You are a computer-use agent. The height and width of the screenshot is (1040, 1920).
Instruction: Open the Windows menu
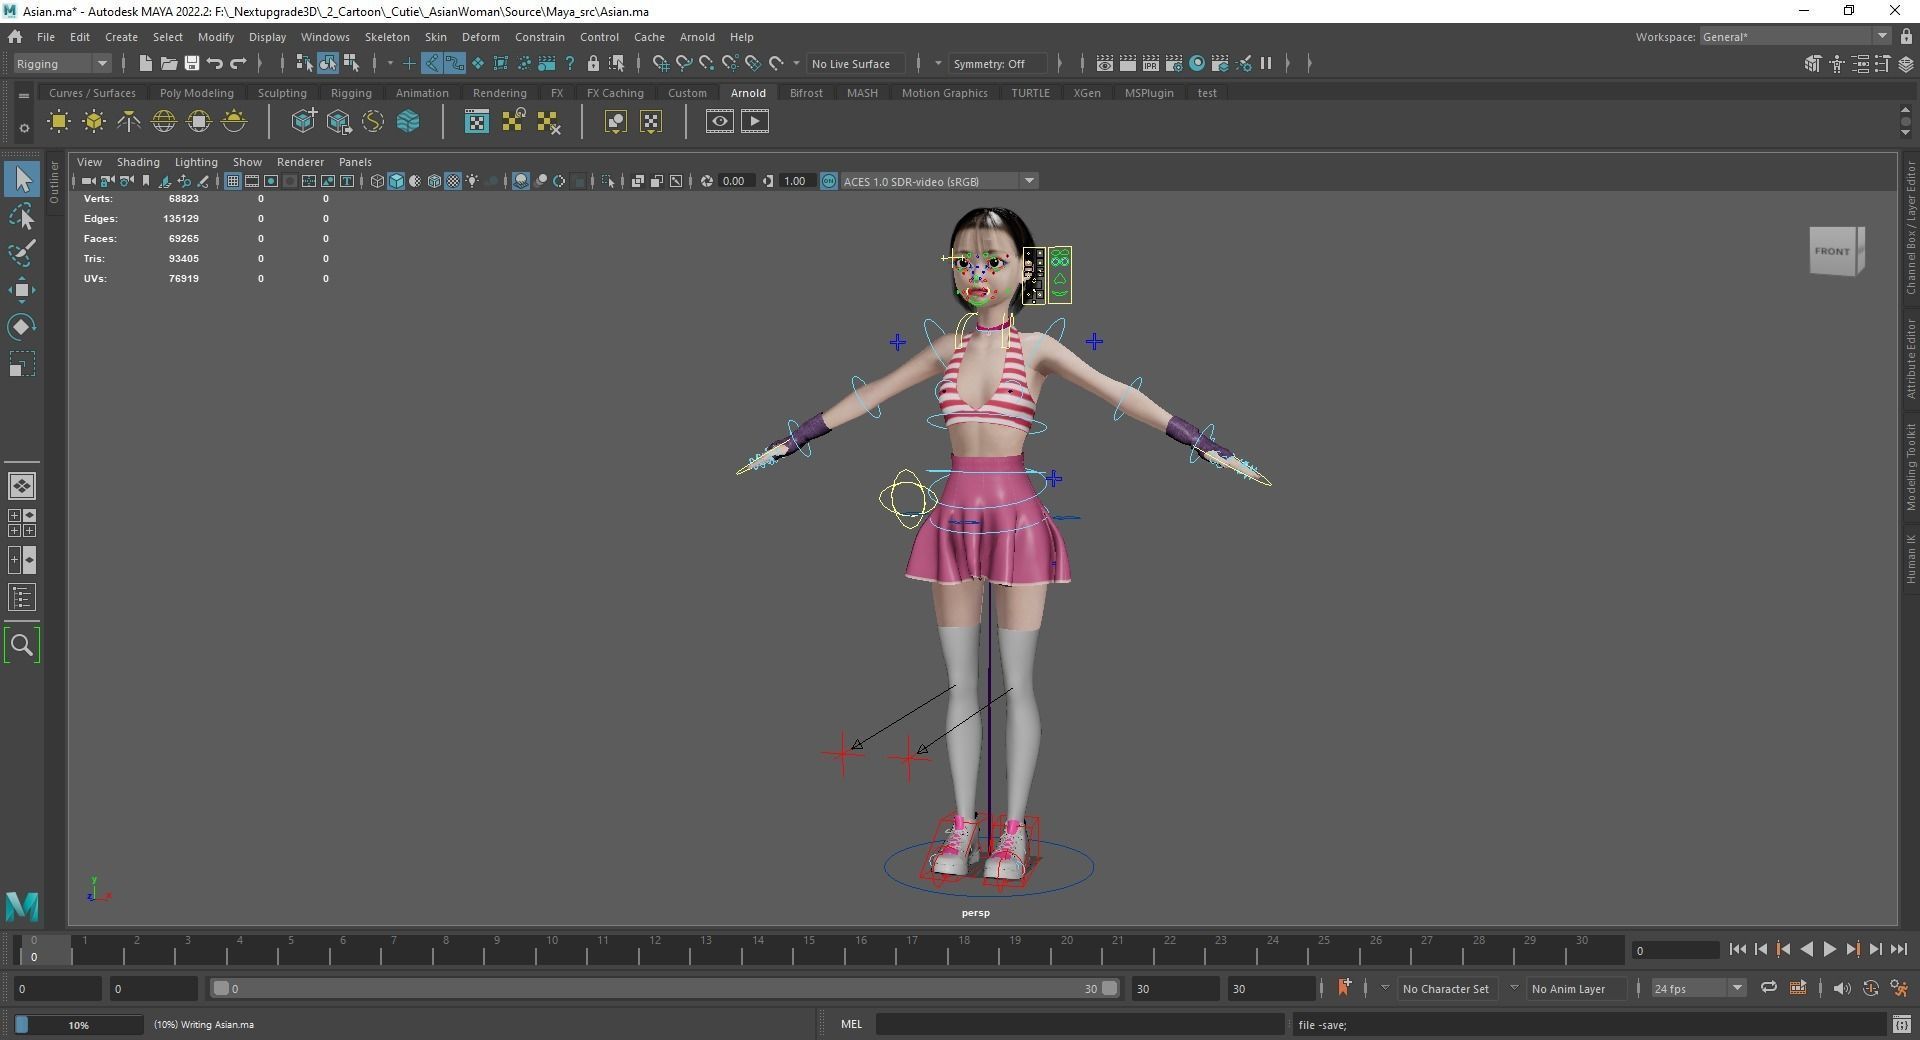325,37
